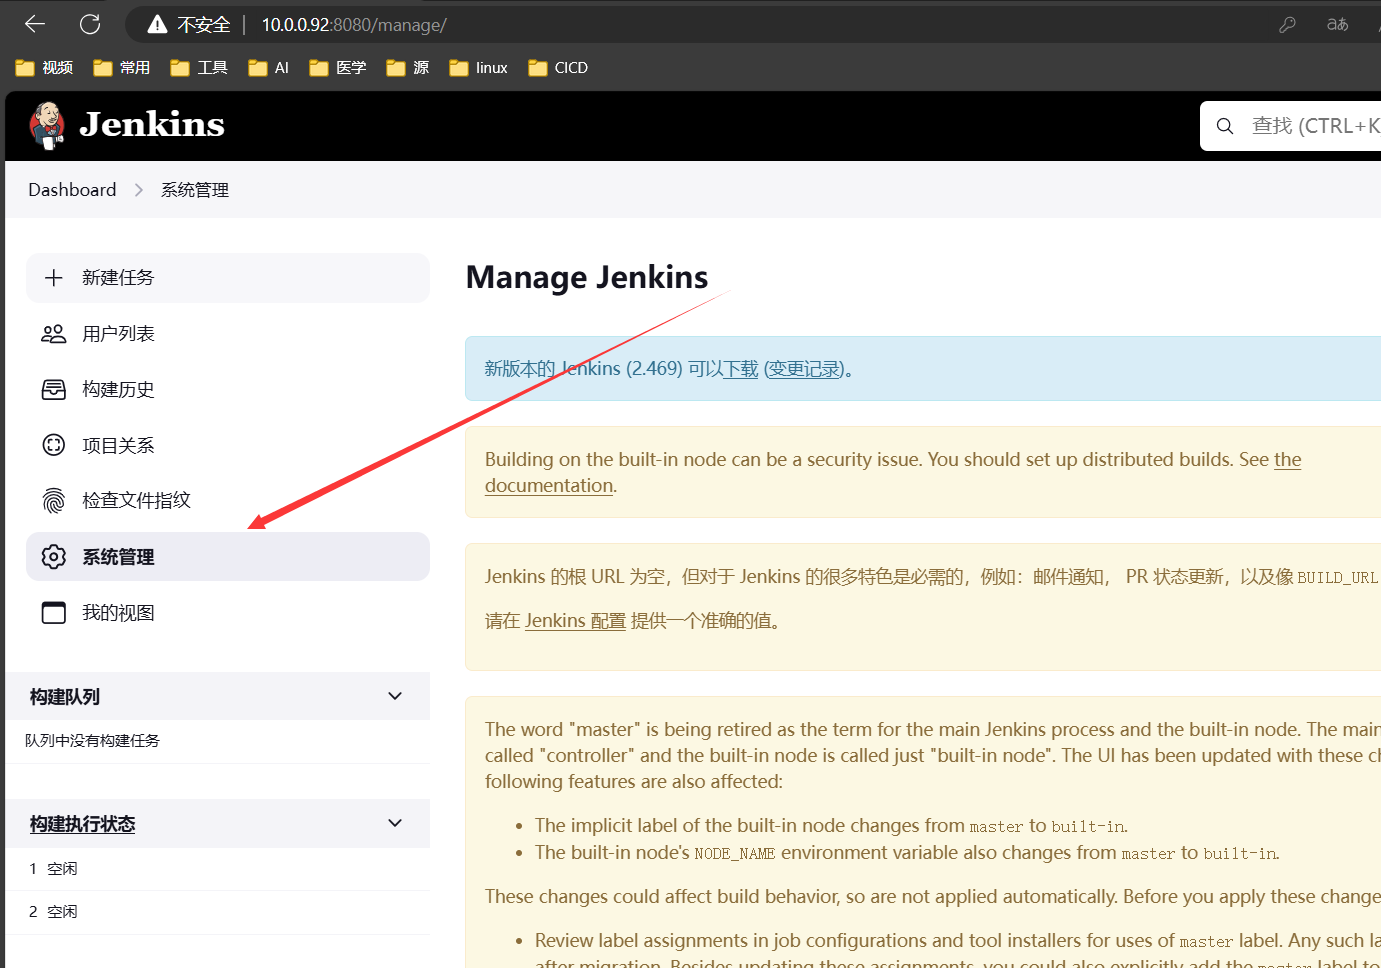Click the window icon for 我的视图
1381x968 pixels.
(x=54, y=613)
